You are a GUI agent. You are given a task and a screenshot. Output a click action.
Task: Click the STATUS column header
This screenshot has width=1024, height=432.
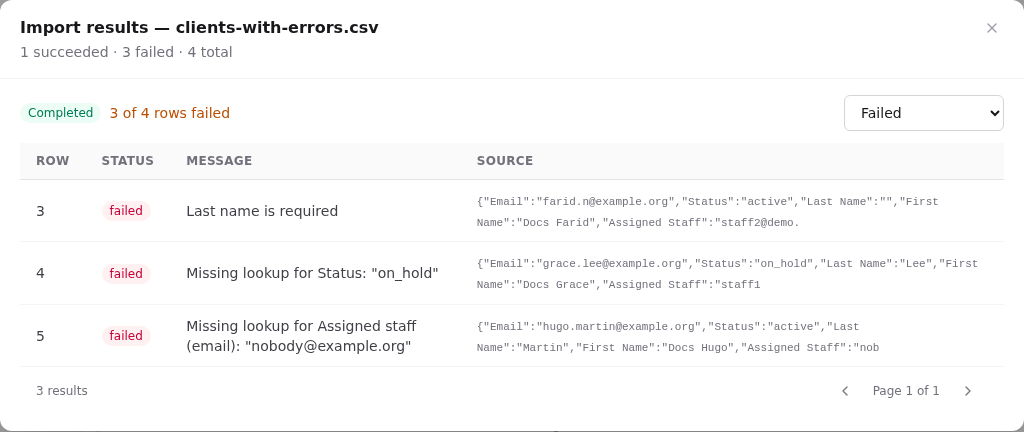(x=127, y=161)
